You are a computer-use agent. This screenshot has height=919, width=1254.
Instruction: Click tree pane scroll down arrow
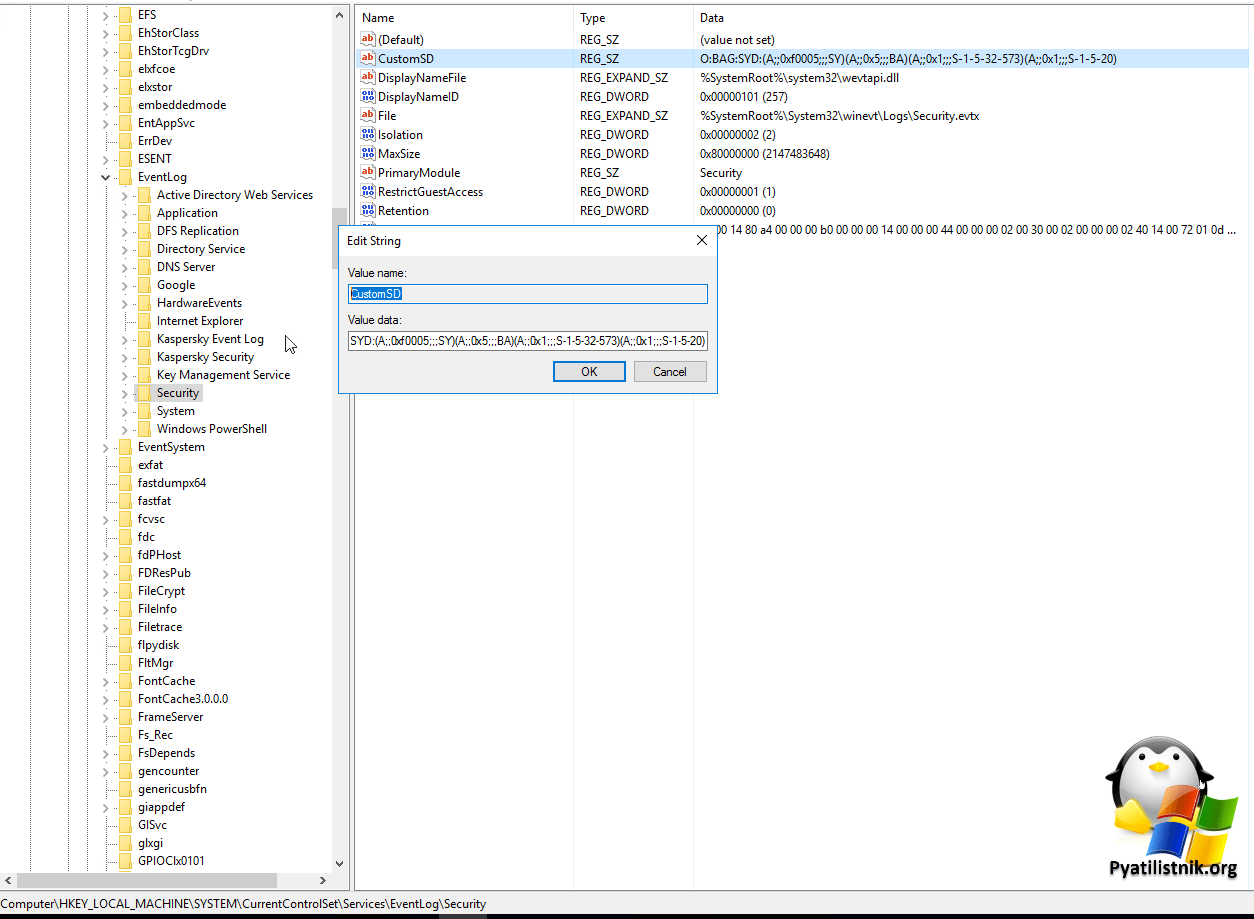click(x=339, y=863)
